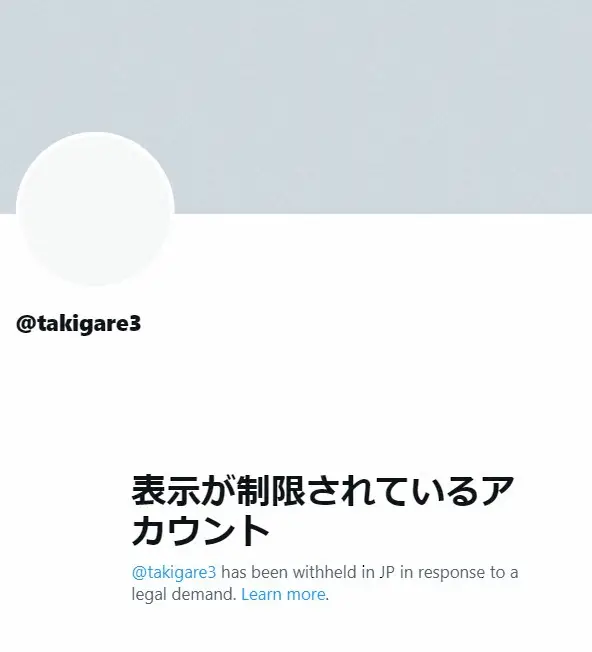Image resolution: width=592 pixels, height=652 pixels.
Task: Click the 'JP' country code text
Action: pyautogui.click(x=387, y=572)
